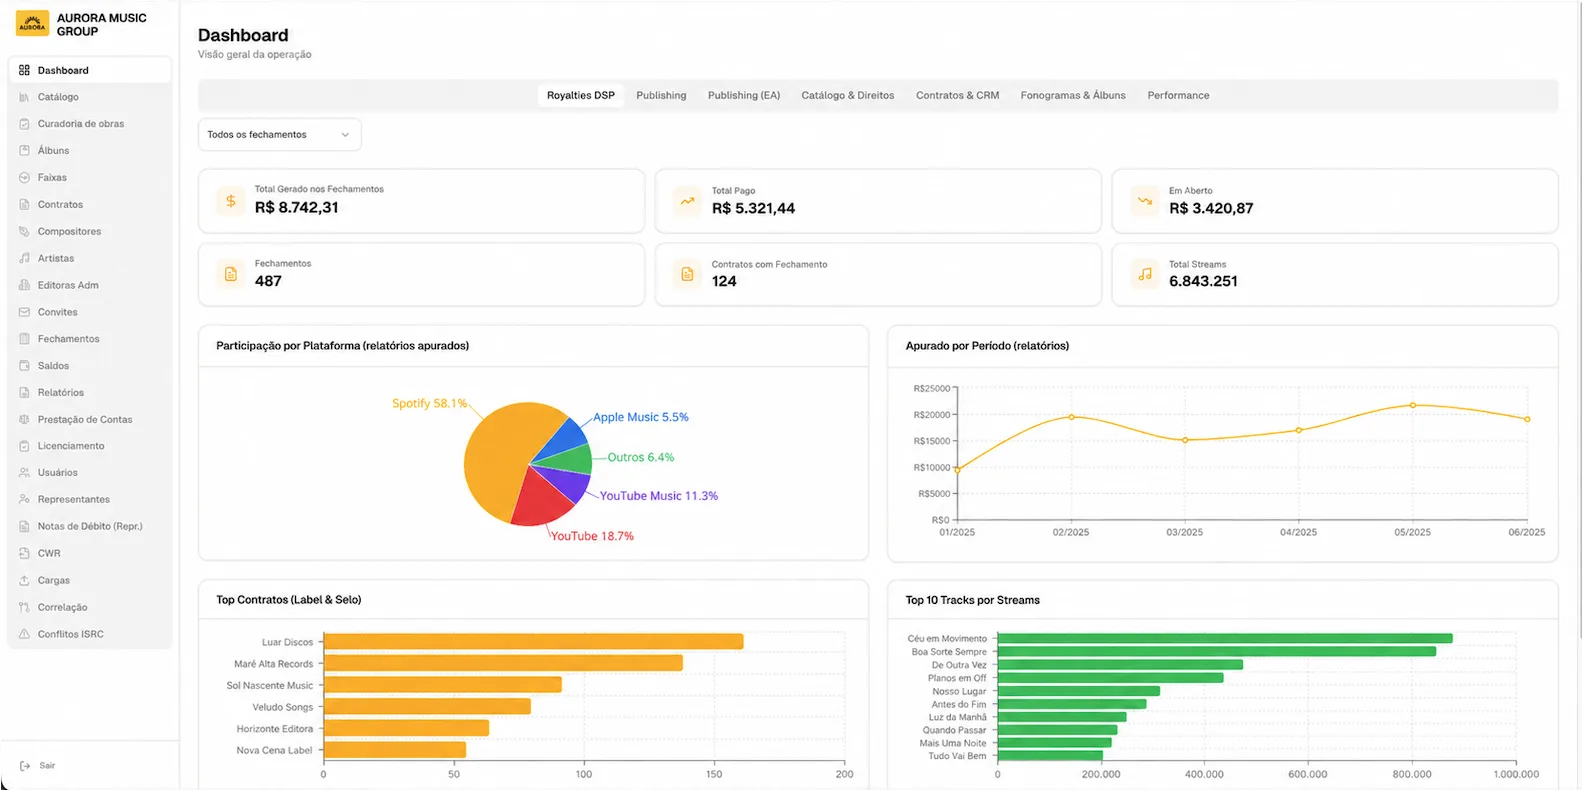Switch to the Publishing tab
The image size is (1582, 790).
tap(661, 96)
